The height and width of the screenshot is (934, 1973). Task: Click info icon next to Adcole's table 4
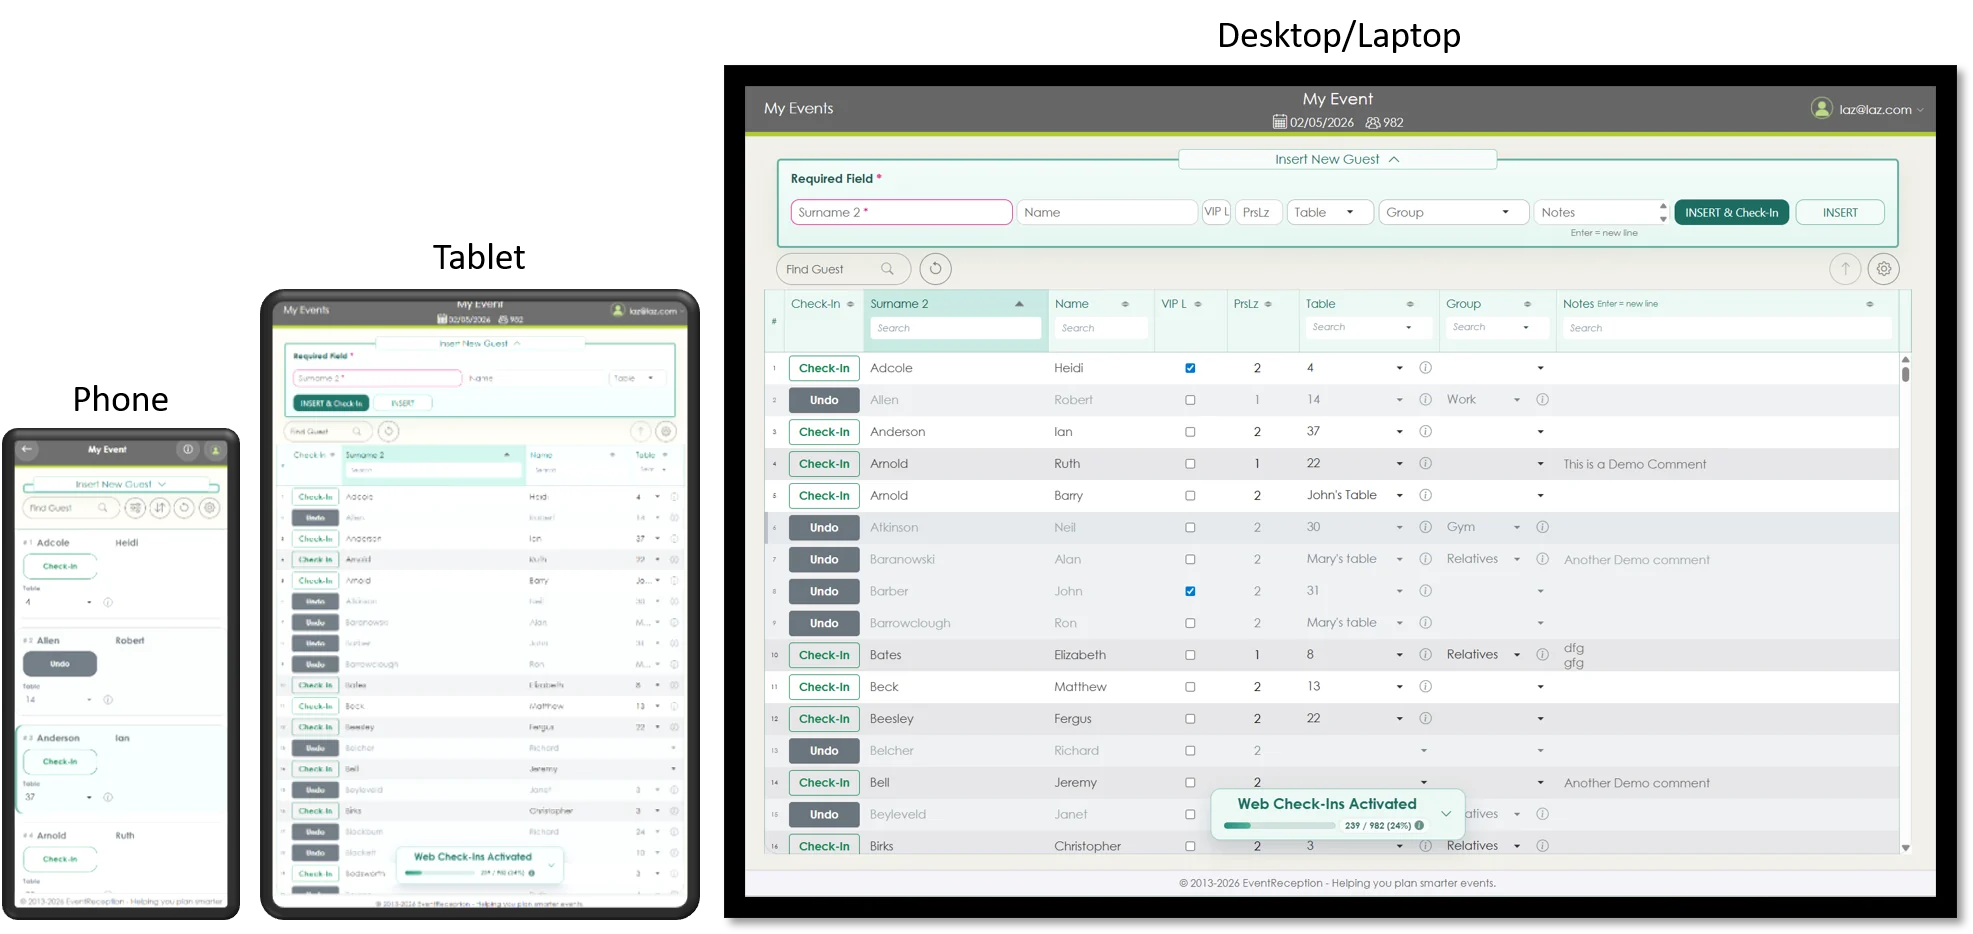click(1425, 368)
